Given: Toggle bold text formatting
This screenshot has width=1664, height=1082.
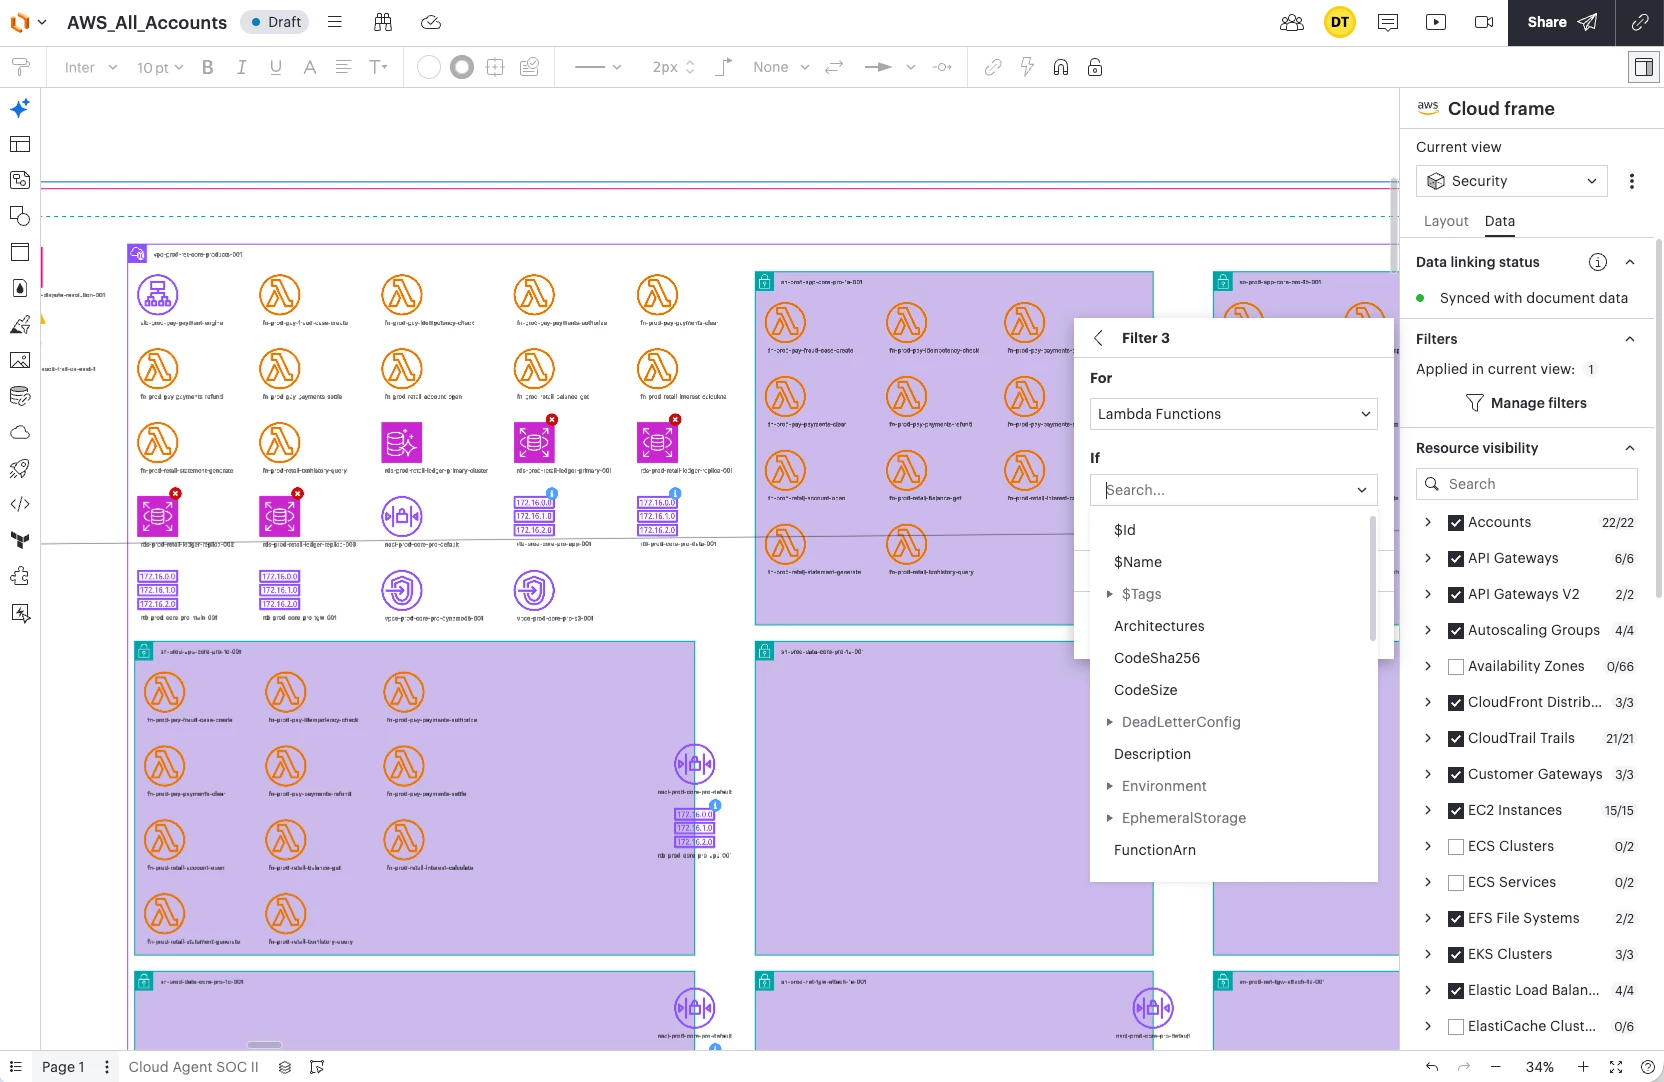Looking at the screenshot, I should 208,67.
